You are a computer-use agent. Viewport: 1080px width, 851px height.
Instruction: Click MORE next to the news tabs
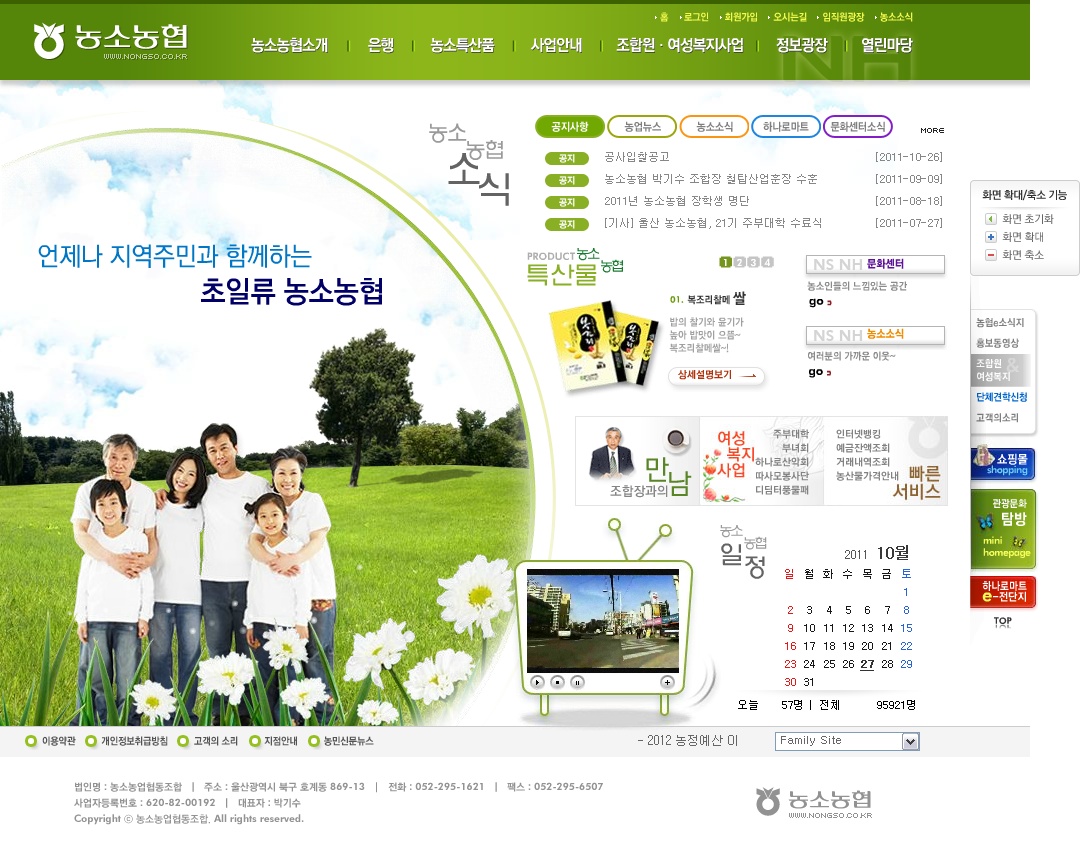pos(932,130)
